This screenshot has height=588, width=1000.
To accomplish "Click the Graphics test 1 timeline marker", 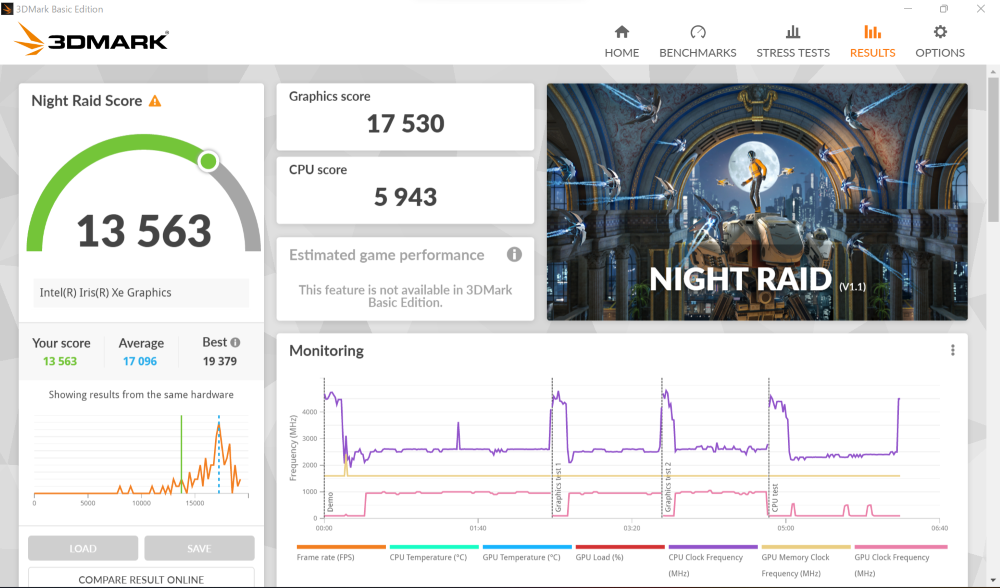I will [x=558, y=487].
